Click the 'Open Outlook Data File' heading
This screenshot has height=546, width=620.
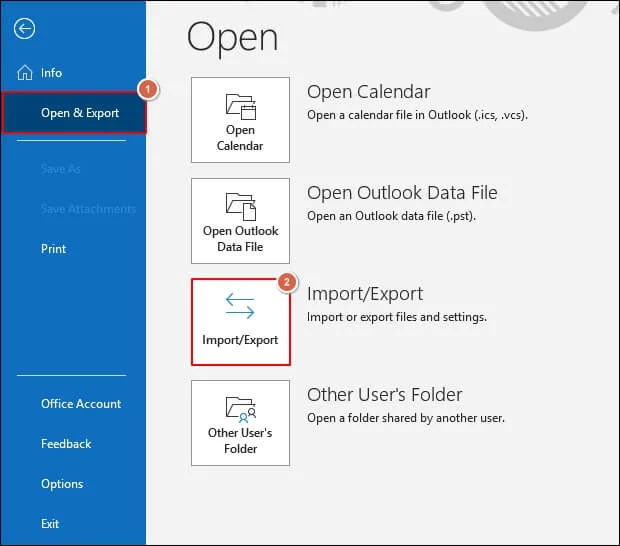pyautogui.click(x=402, y=193)
